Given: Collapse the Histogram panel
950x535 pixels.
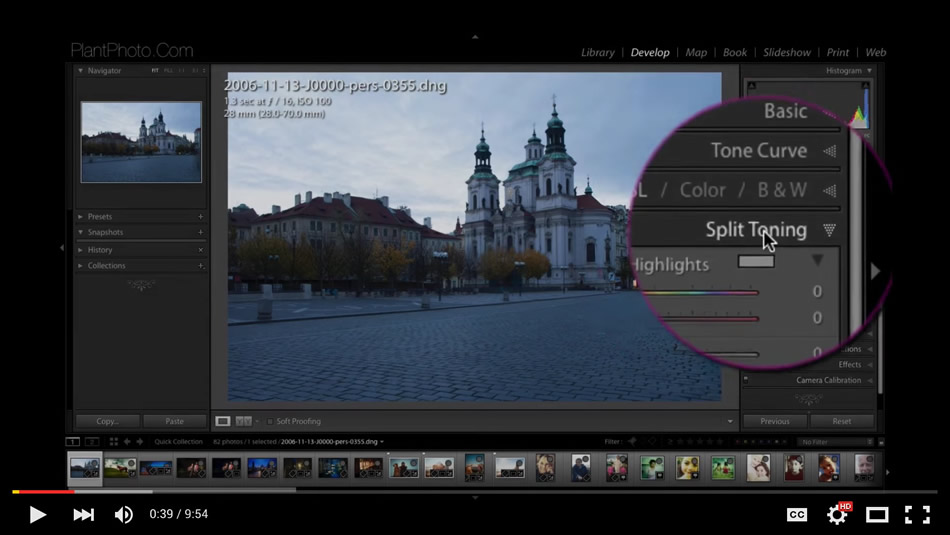Looking at the screenshot, I should [x=869, y=70].
